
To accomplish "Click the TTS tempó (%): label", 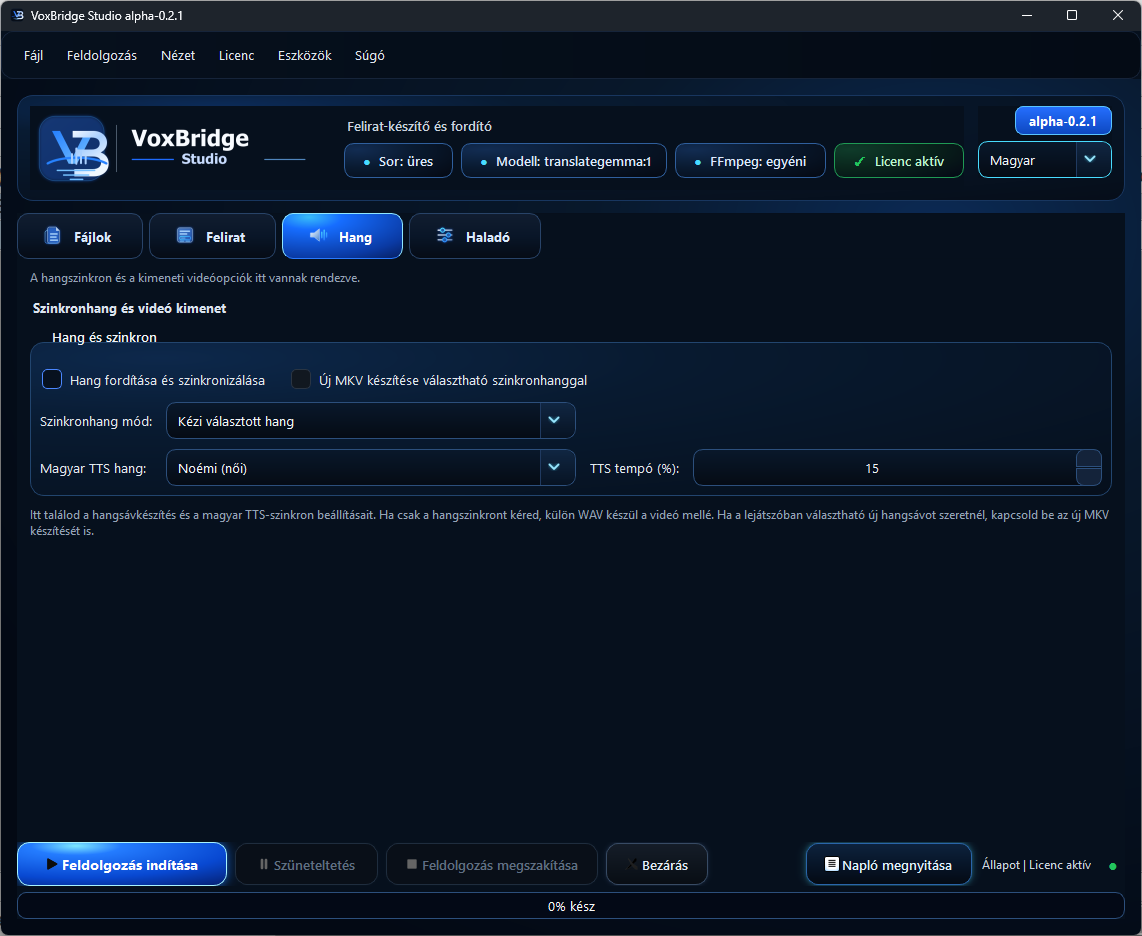I will [x=634, y=468].
